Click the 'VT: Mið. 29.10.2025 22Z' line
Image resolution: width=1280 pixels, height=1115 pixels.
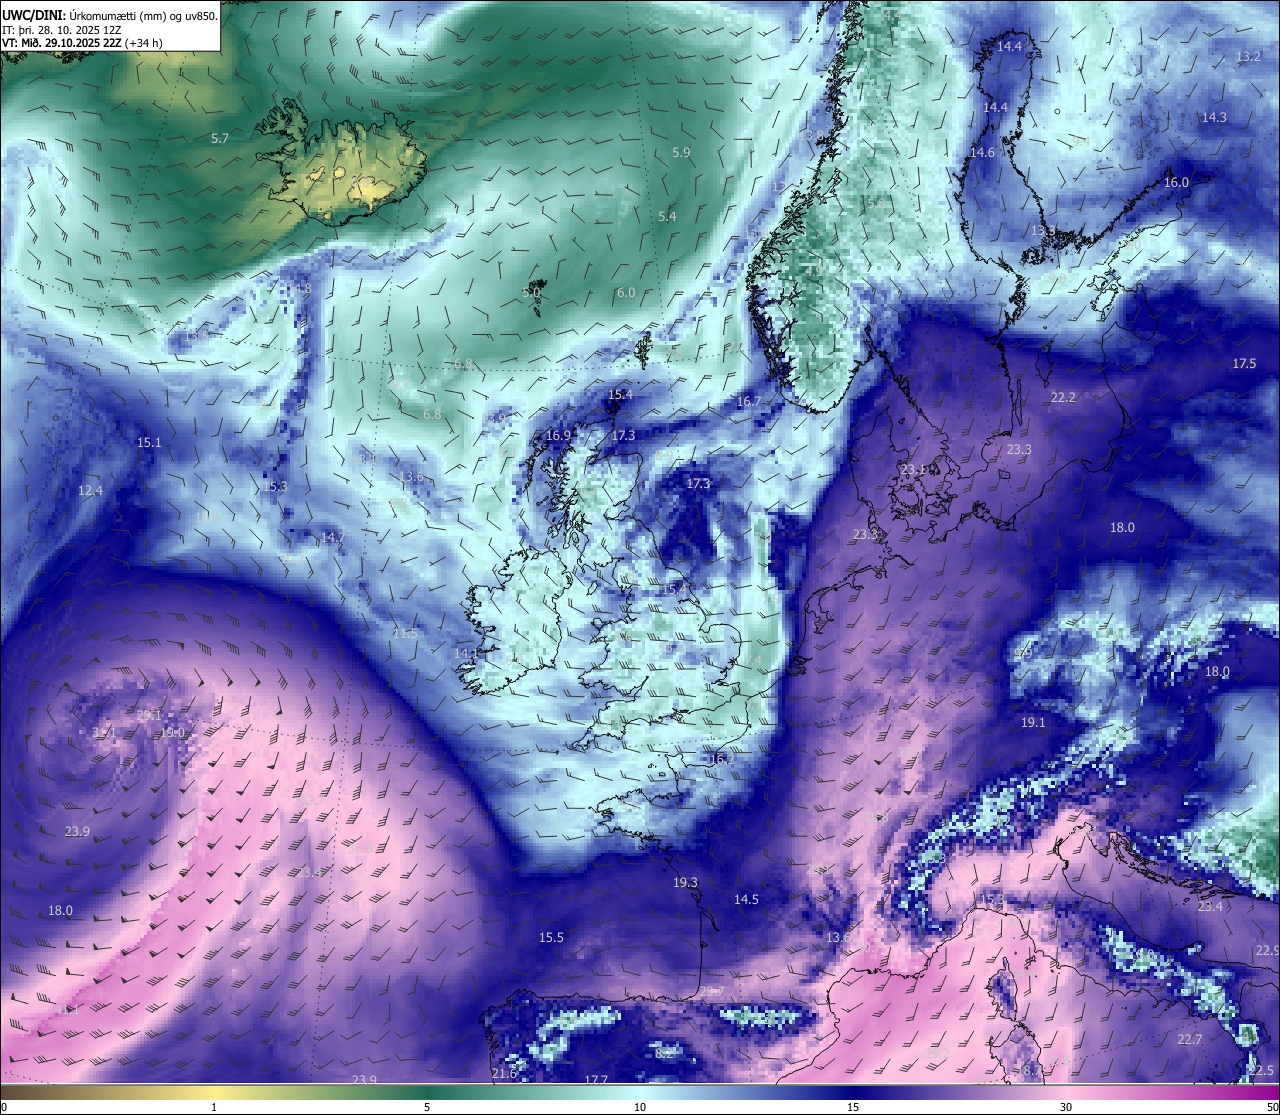82,43
